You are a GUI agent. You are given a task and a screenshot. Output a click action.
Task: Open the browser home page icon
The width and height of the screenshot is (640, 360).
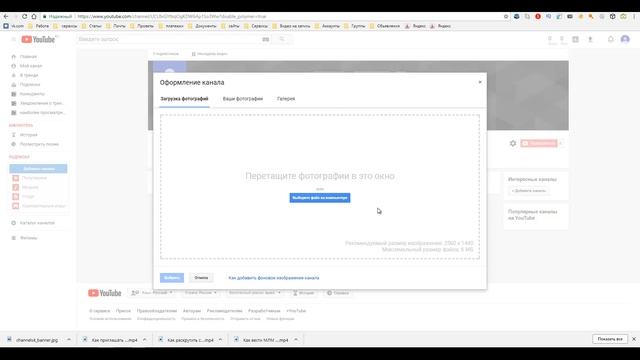(x=34, y=16)
